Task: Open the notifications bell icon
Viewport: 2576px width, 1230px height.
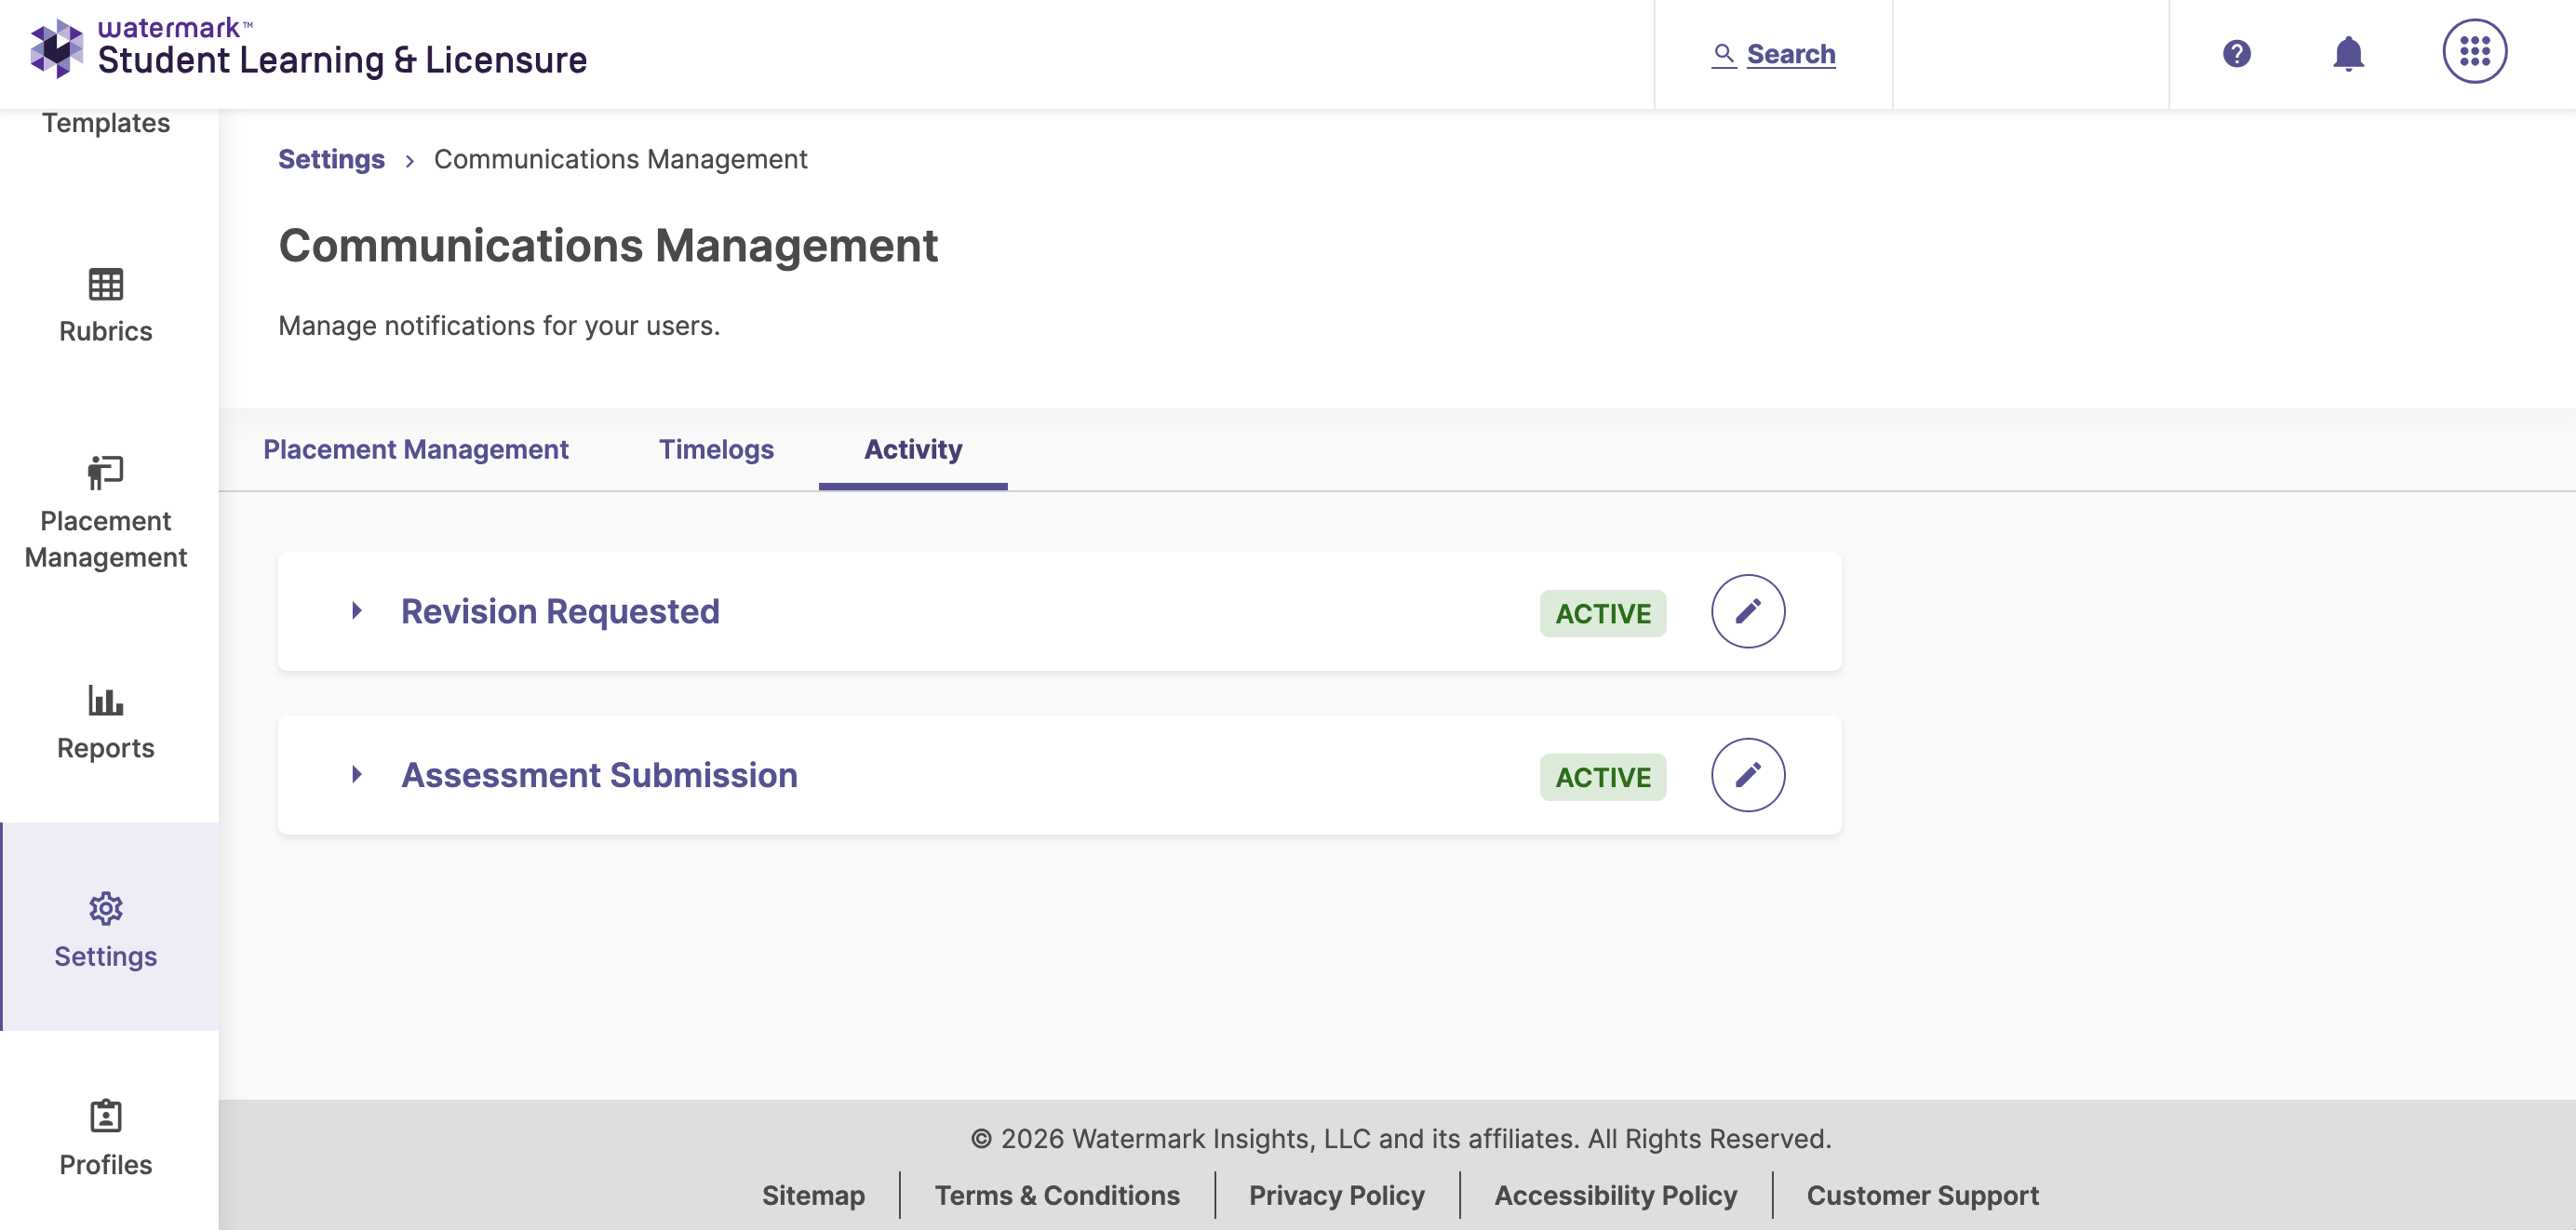Action: point(2348,53)
